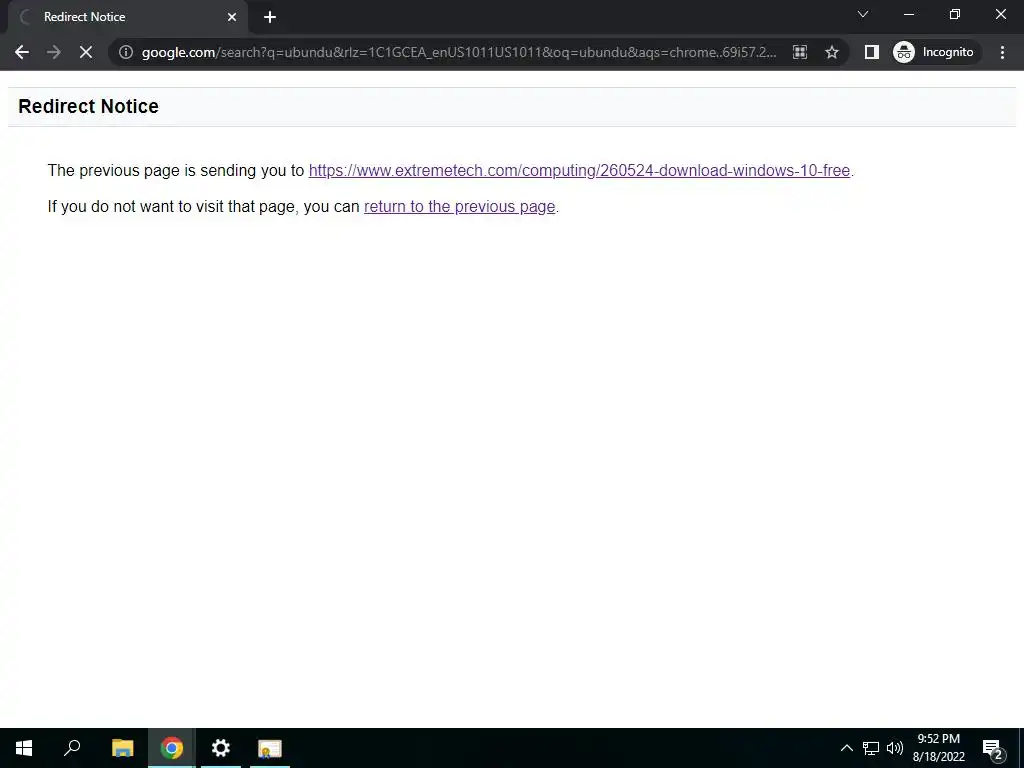Stop loading the page with the X button
Screen dimensions: 1024x768
[86, 52]
